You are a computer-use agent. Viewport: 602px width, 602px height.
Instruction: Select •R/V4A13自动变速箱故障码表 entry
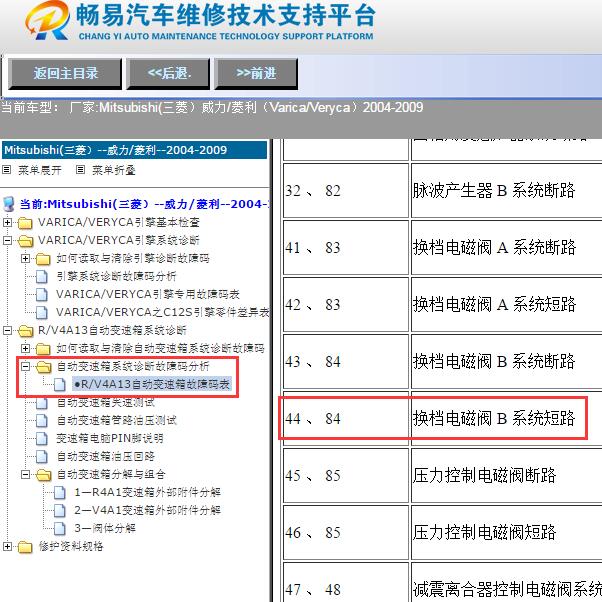point(152,384)
